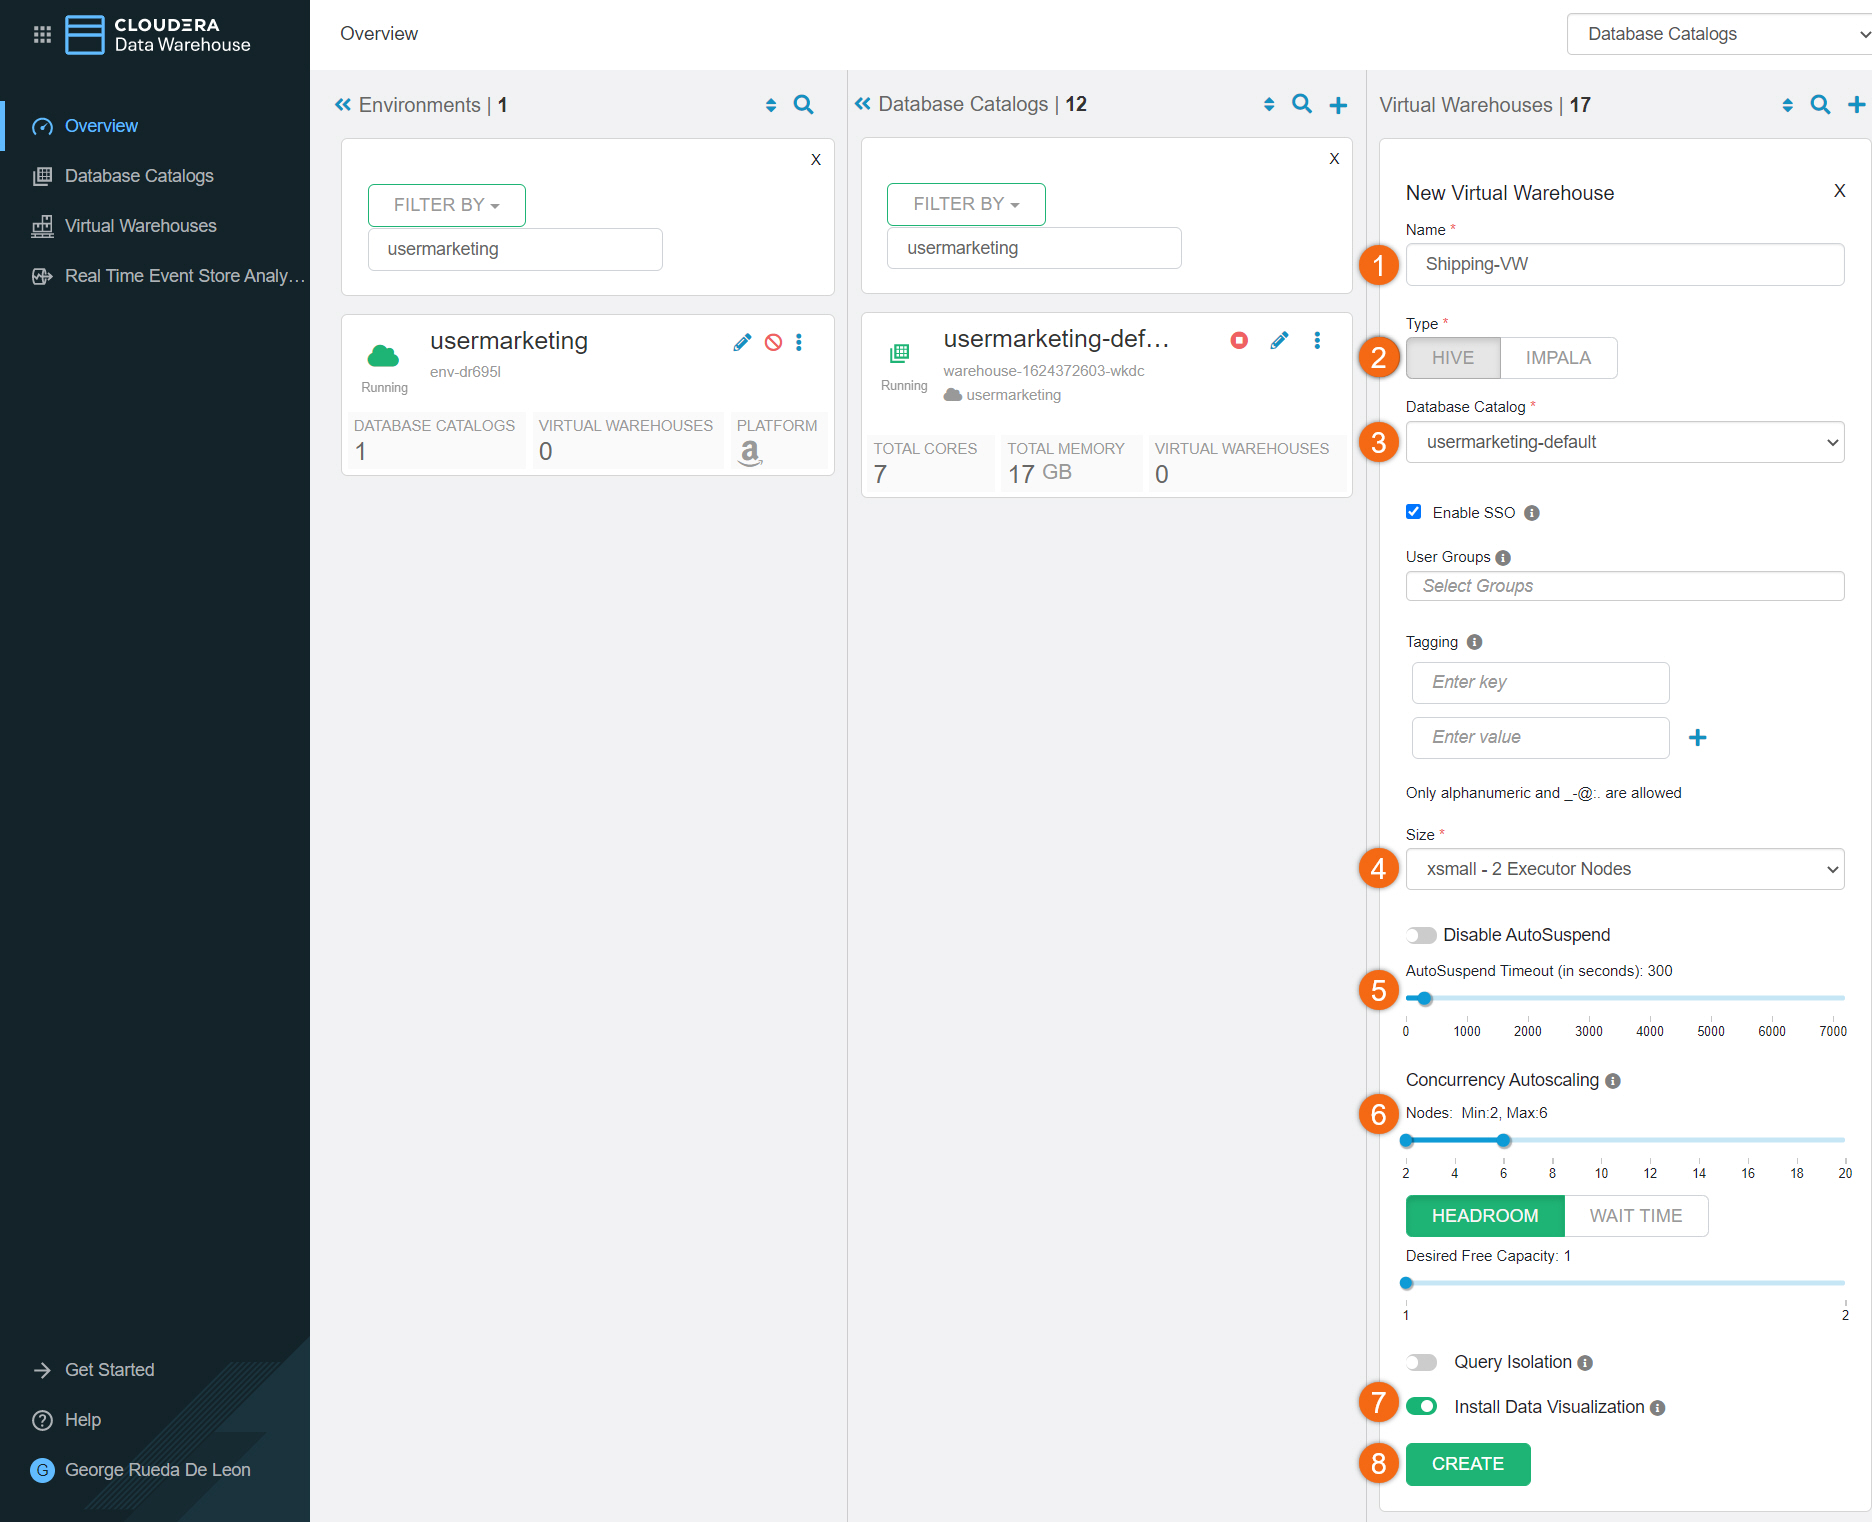Select IMPALA warehouse type

point(1558,358)
